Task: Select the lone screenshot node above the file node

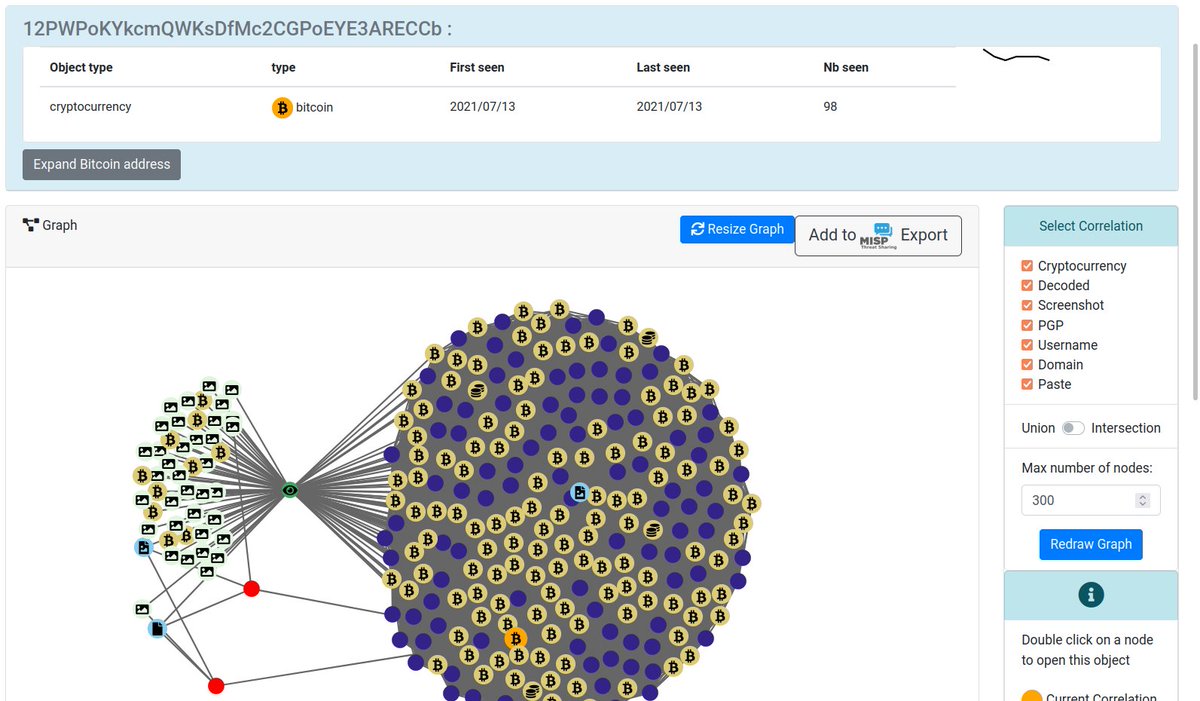Action: pos(142,609)
